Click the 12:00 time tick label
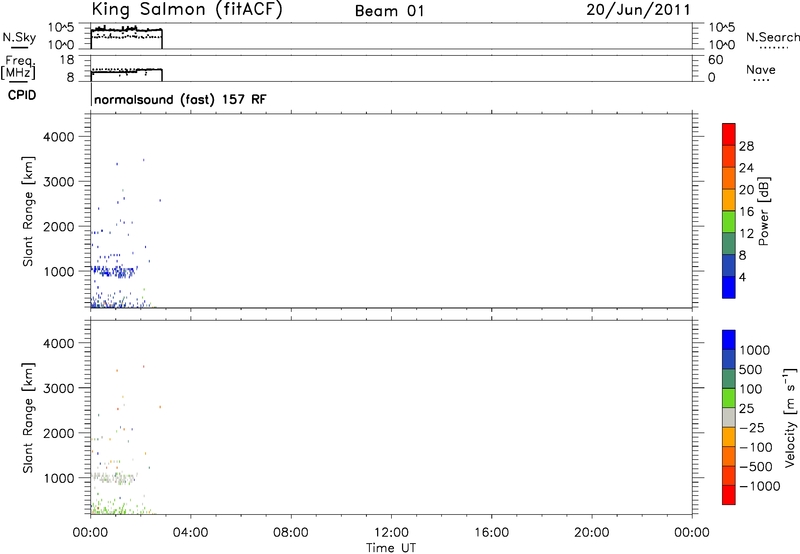This screenshot has width=800, height=554. [391, 533]
